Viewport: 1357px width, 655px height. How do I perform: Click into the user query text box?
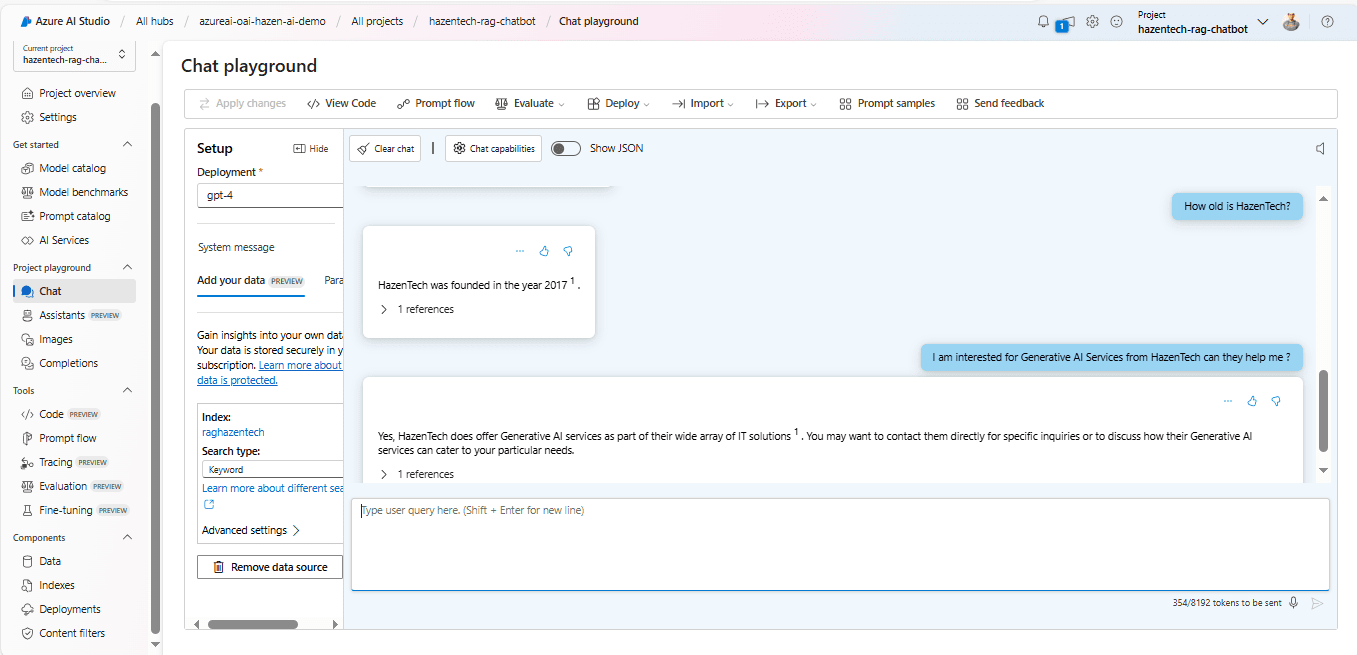click(x=840, y=544)
